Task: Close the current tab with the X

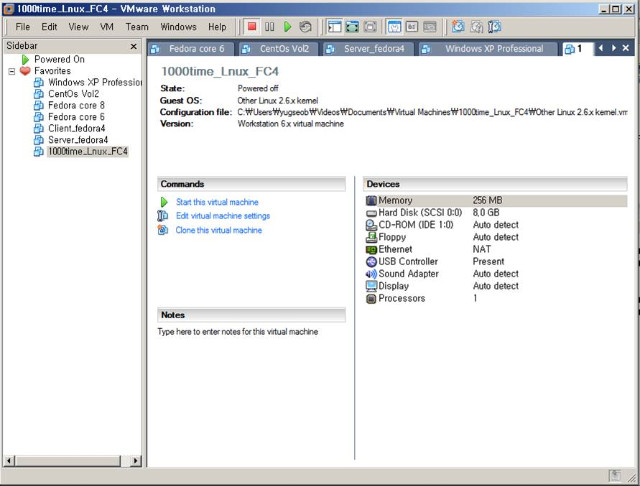Action: pos(626,48)
